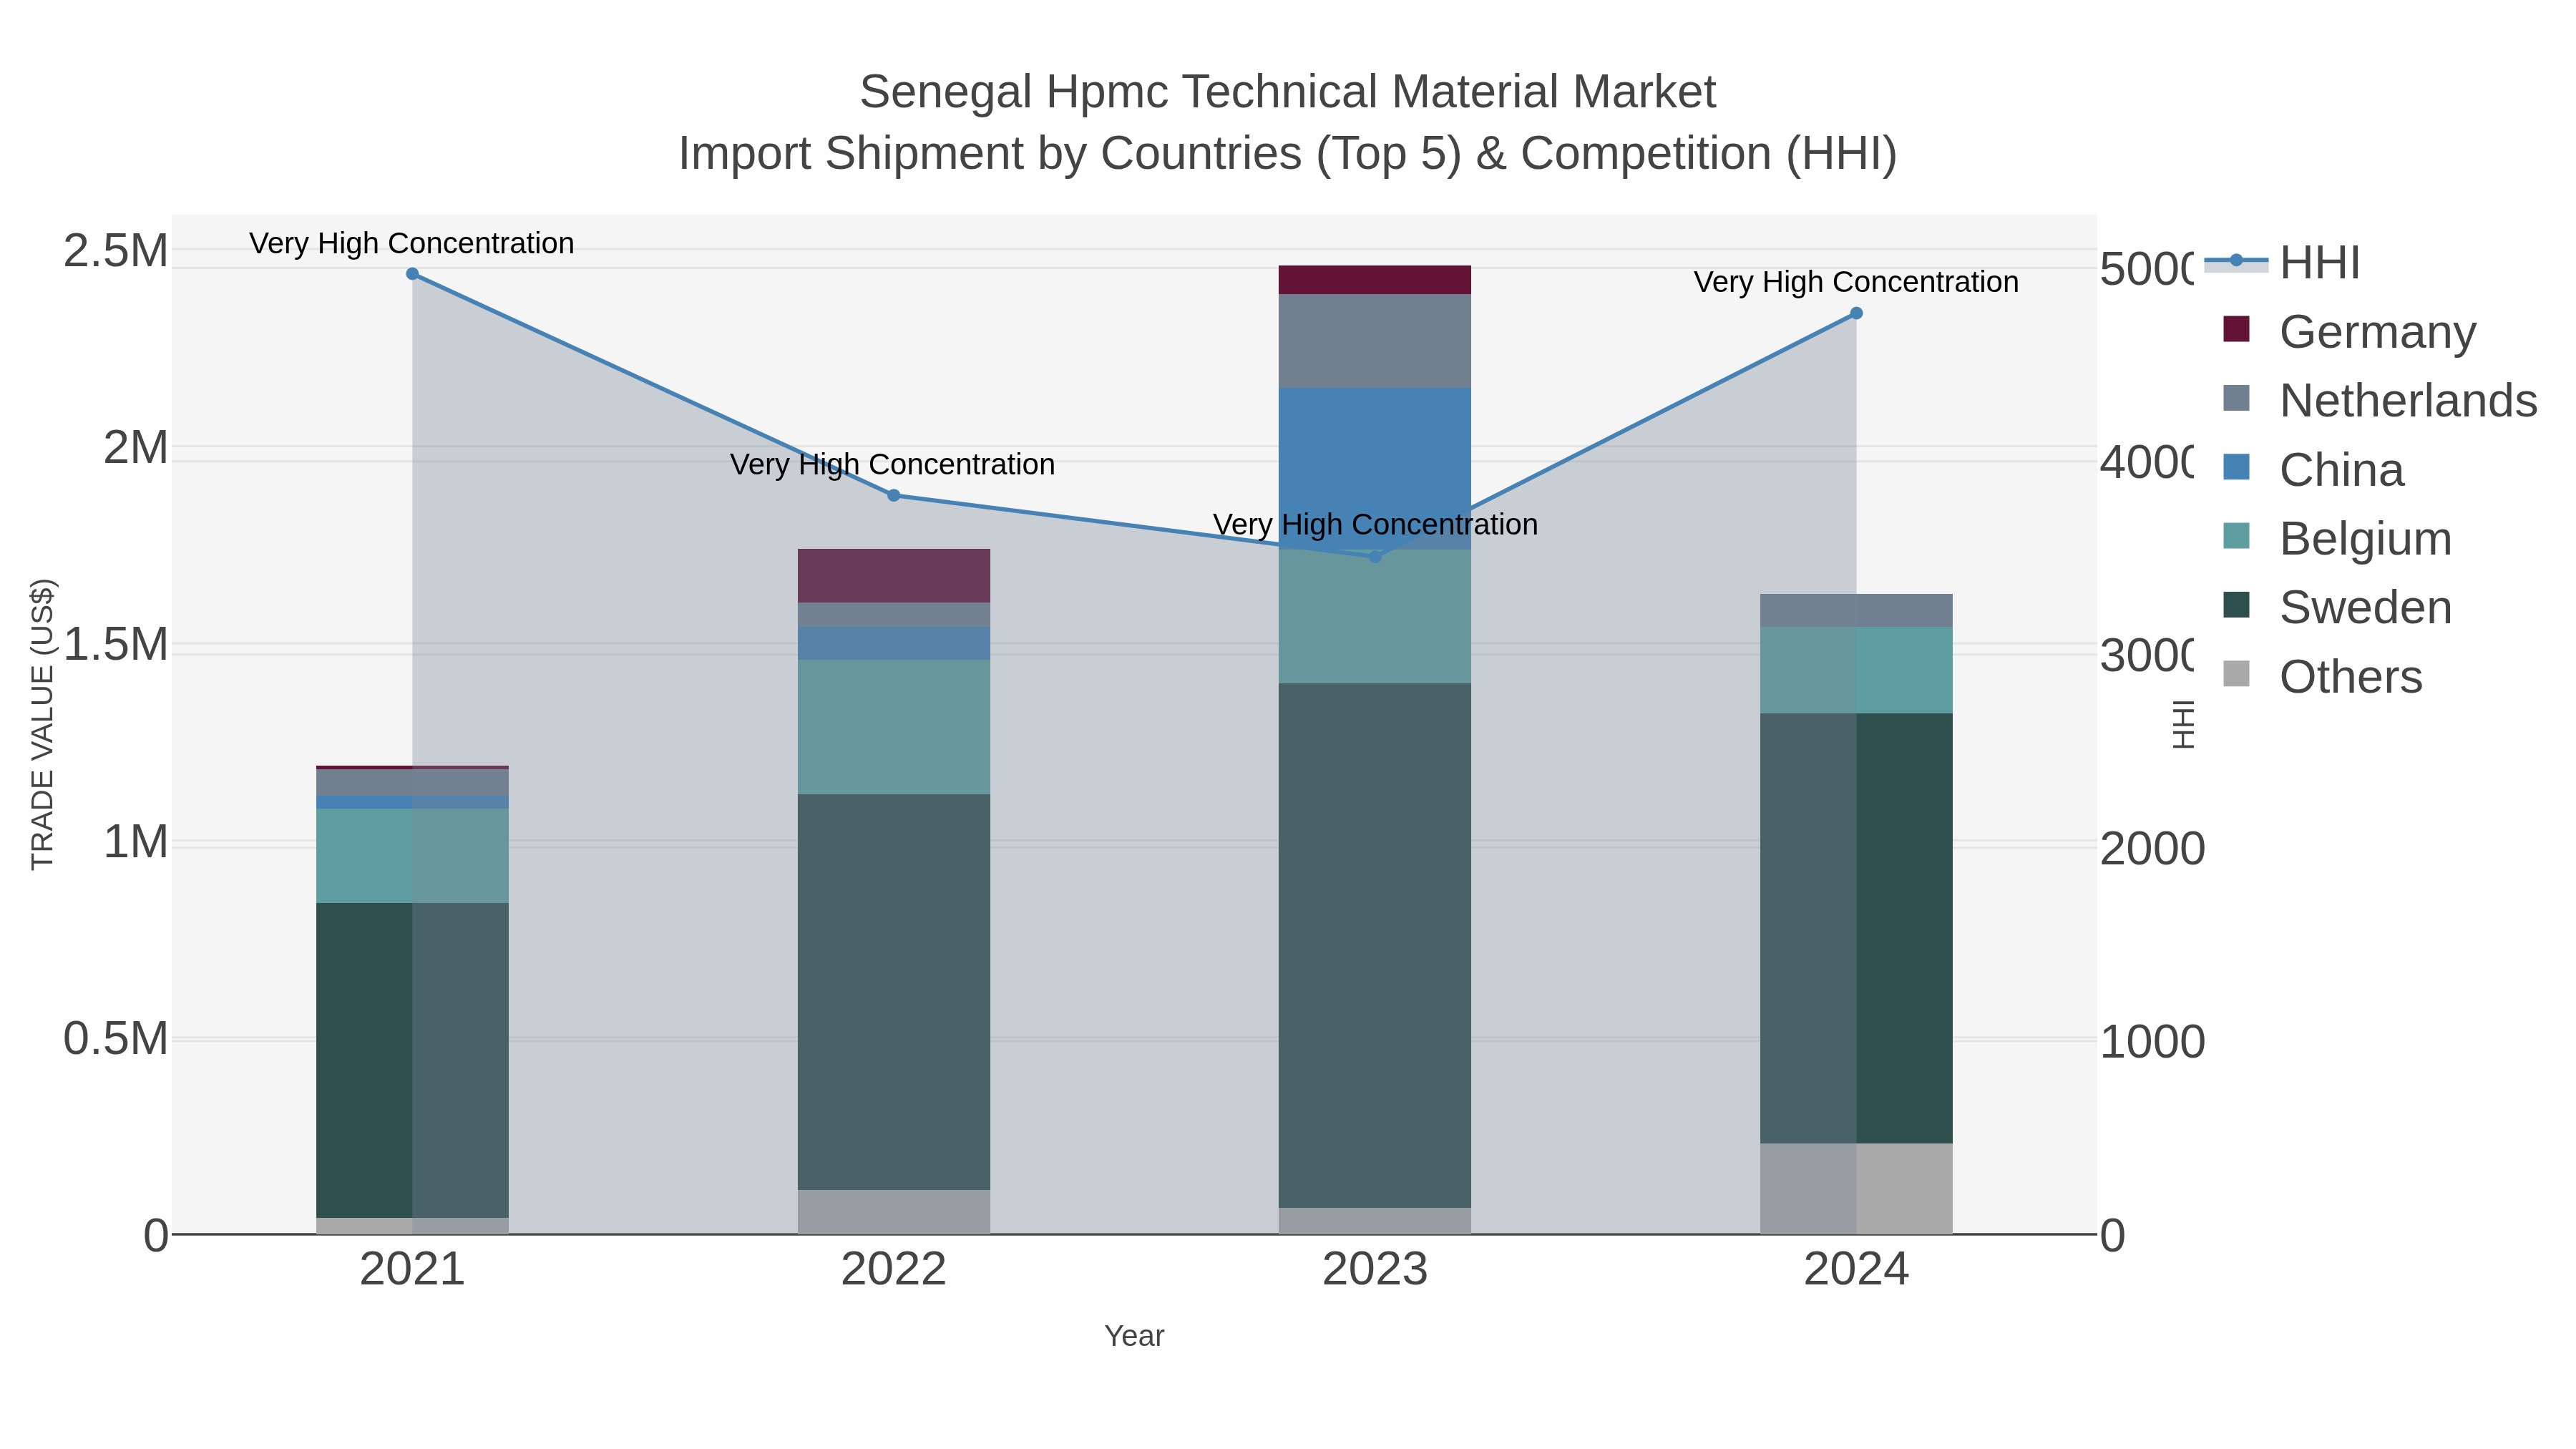Click the 2024 x-axis label

[x=1856, y=1270]
